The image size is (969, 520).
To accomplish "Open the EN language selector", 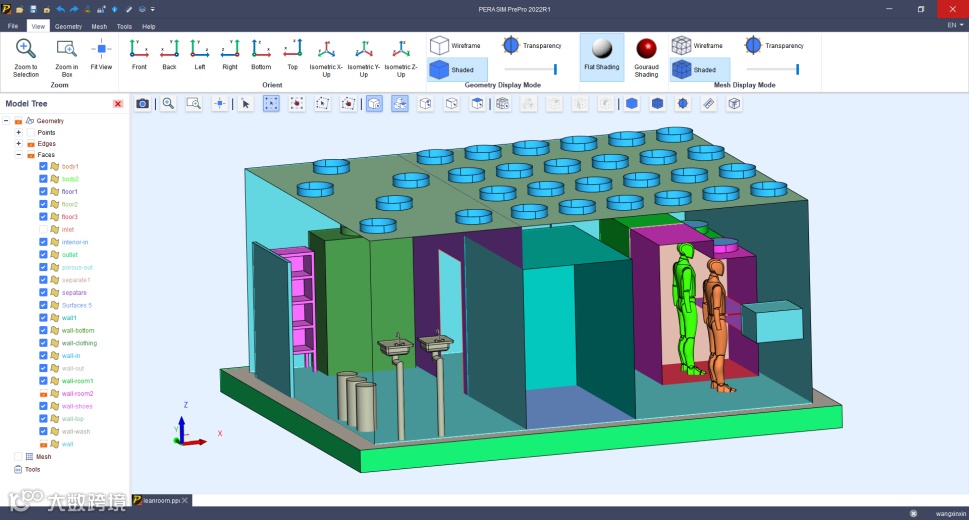I will pos(953,25).
